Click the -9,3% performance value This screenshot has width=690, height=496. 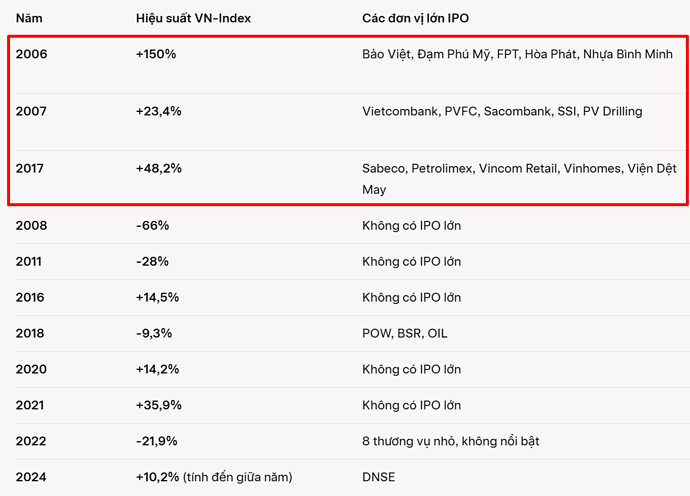155,334
